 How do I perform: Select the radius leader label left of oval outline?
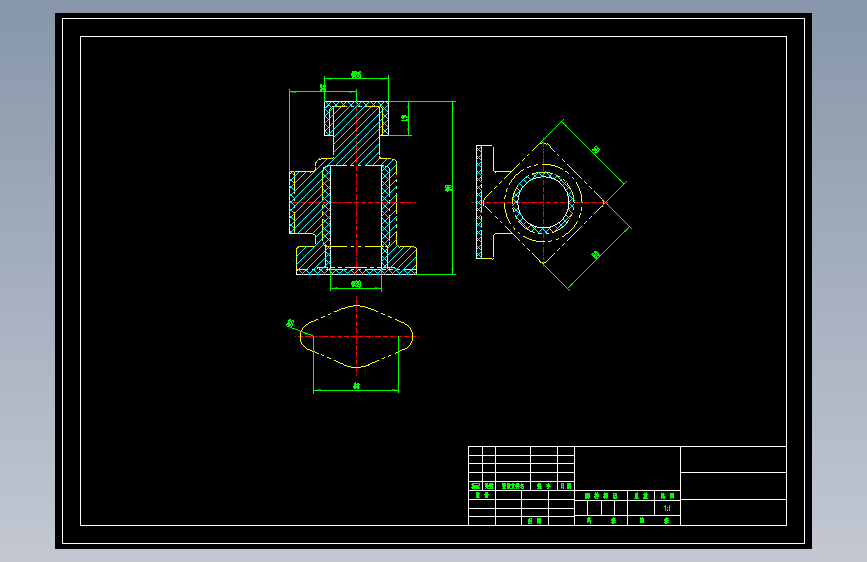click(x=290, y=324)
